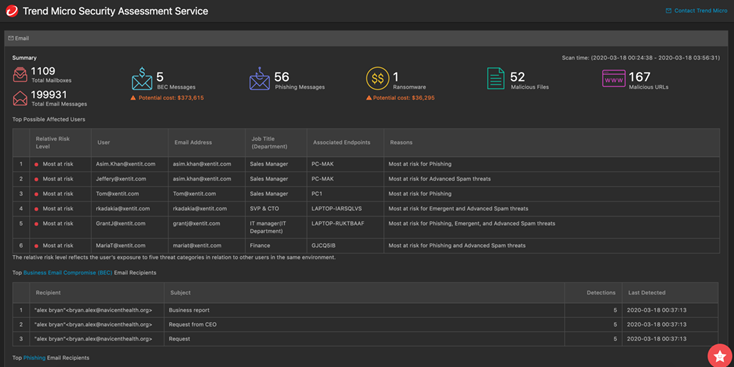This screenshot has height=367, width=734.
Task: Click email address rkadakia@xentit.com
Action: [x=200, y=208]
